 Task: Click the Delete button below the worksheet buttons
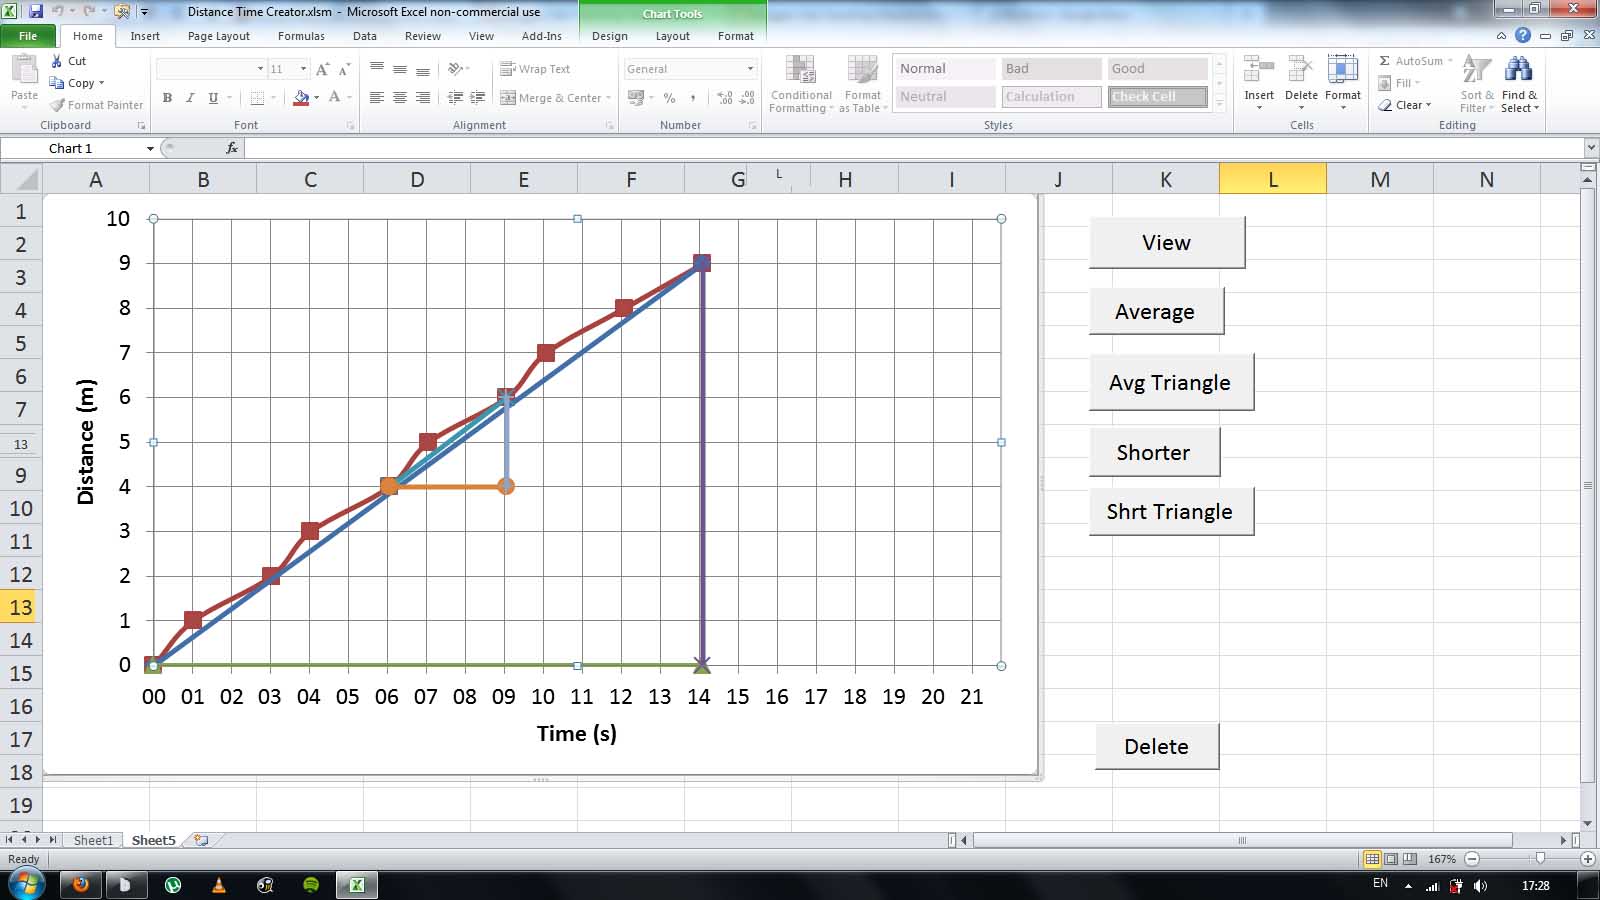coord(1157,746)
